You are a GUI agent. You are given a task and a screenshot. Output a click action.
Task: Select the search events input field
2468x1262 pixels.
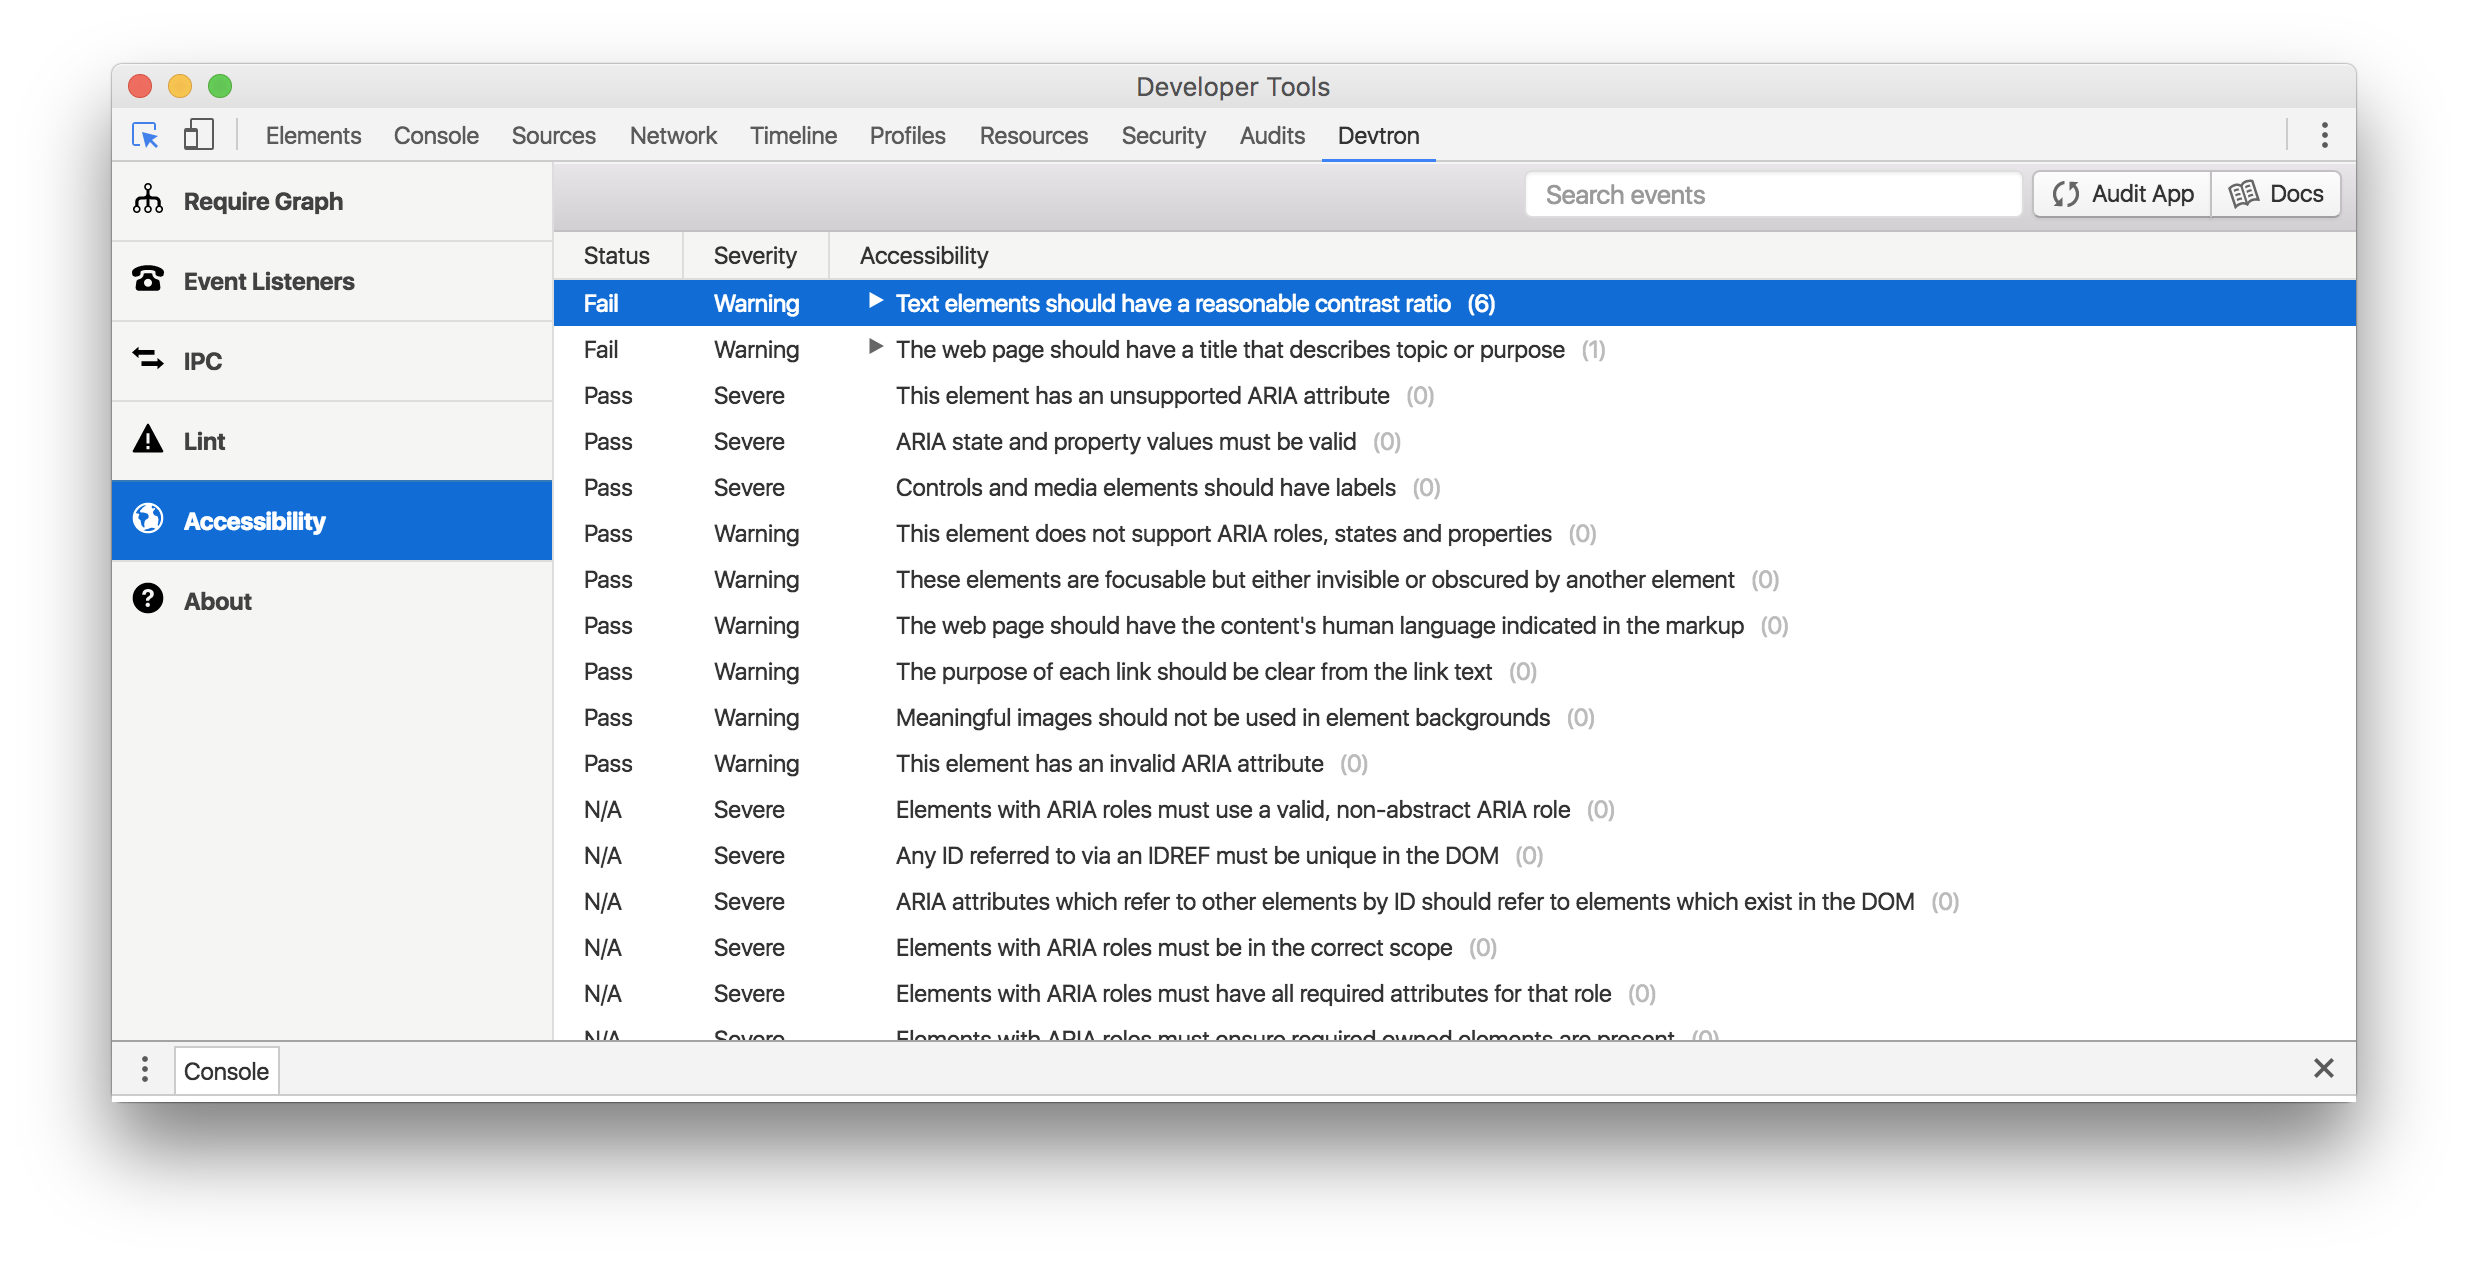1771,193
